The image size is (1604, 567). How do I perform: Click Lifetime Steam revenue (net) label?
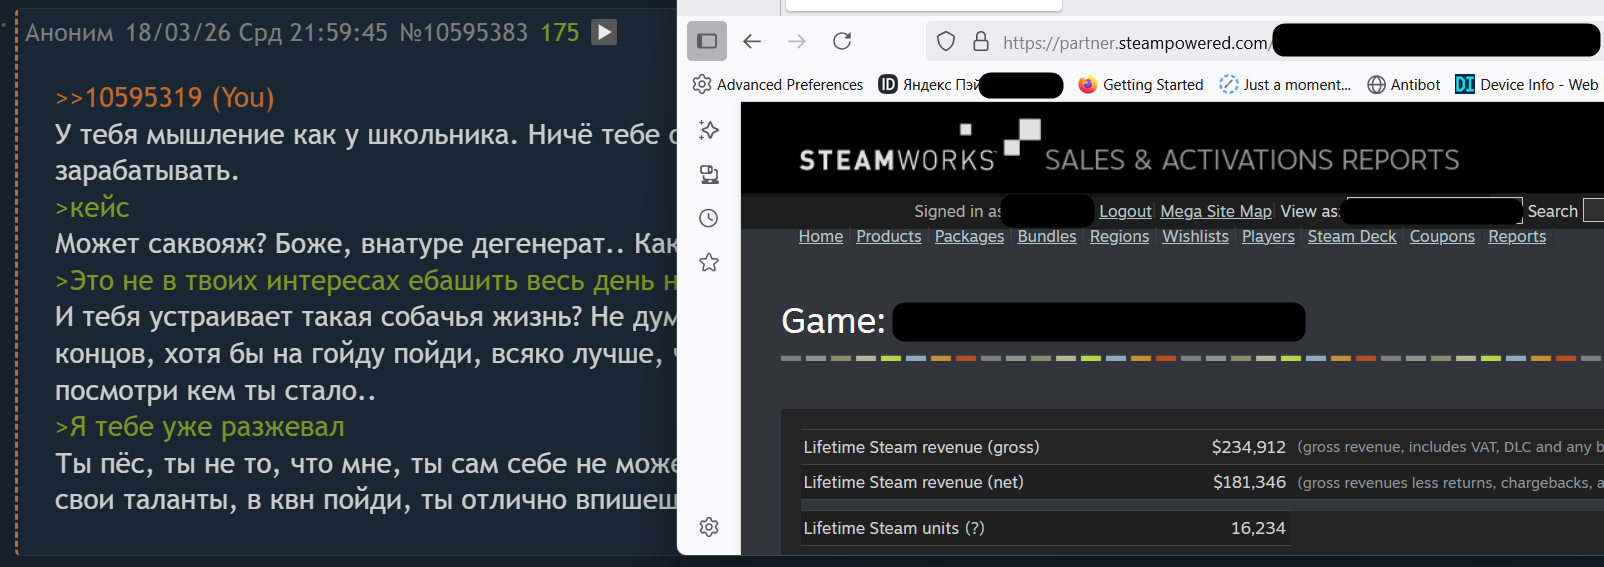tap(913, 482)
